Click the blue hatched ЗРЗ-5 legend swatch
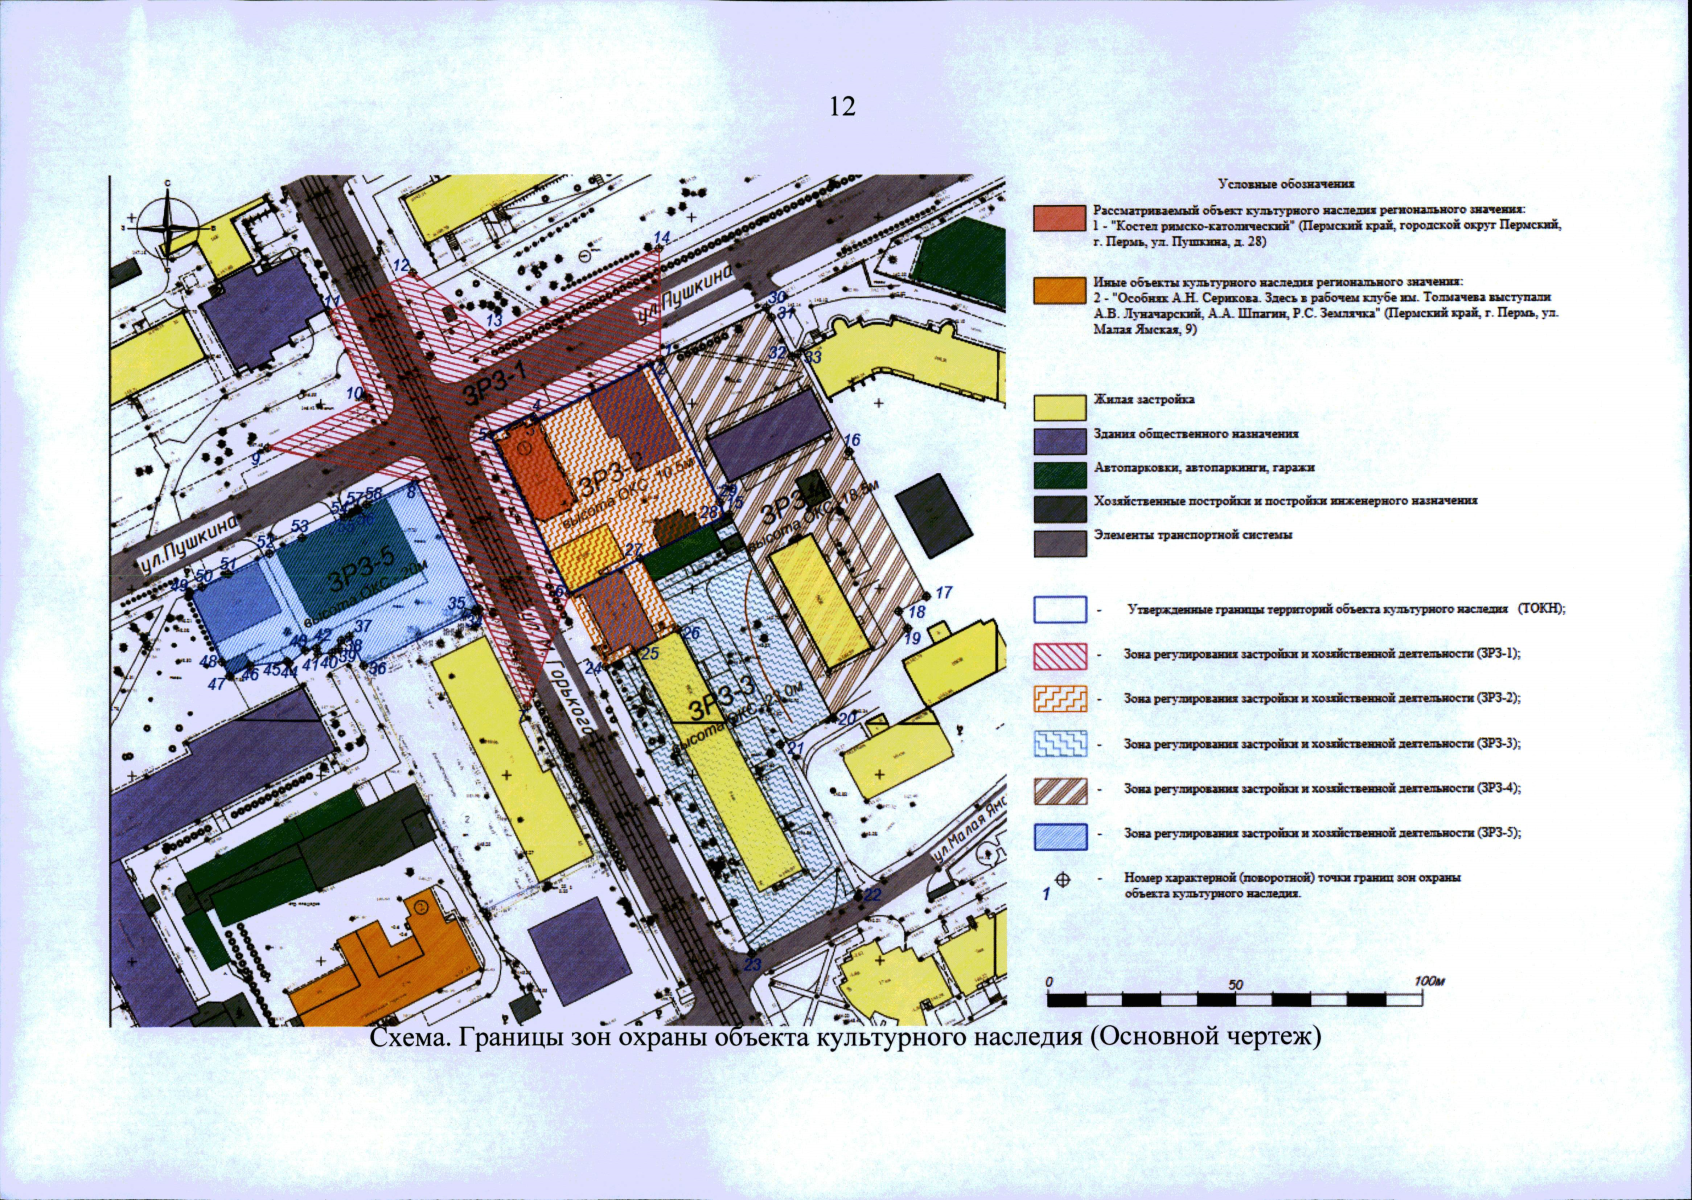Image resolution: width=1692 pixels, height=1200 pixels. pyautogui.click(x=1060, y=836)
